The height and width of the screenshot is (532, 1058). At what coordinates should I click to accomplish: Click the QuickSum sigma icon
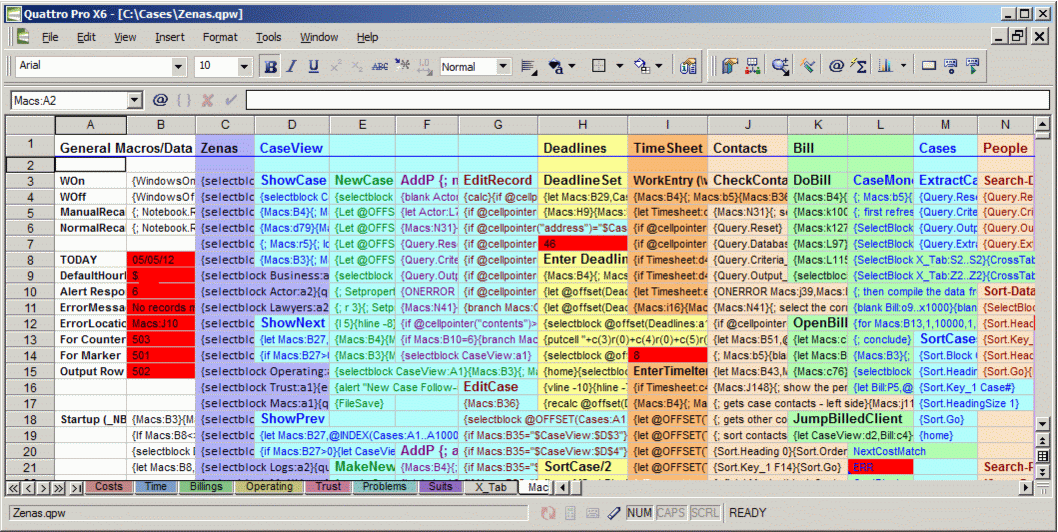(x=859, y=67)
